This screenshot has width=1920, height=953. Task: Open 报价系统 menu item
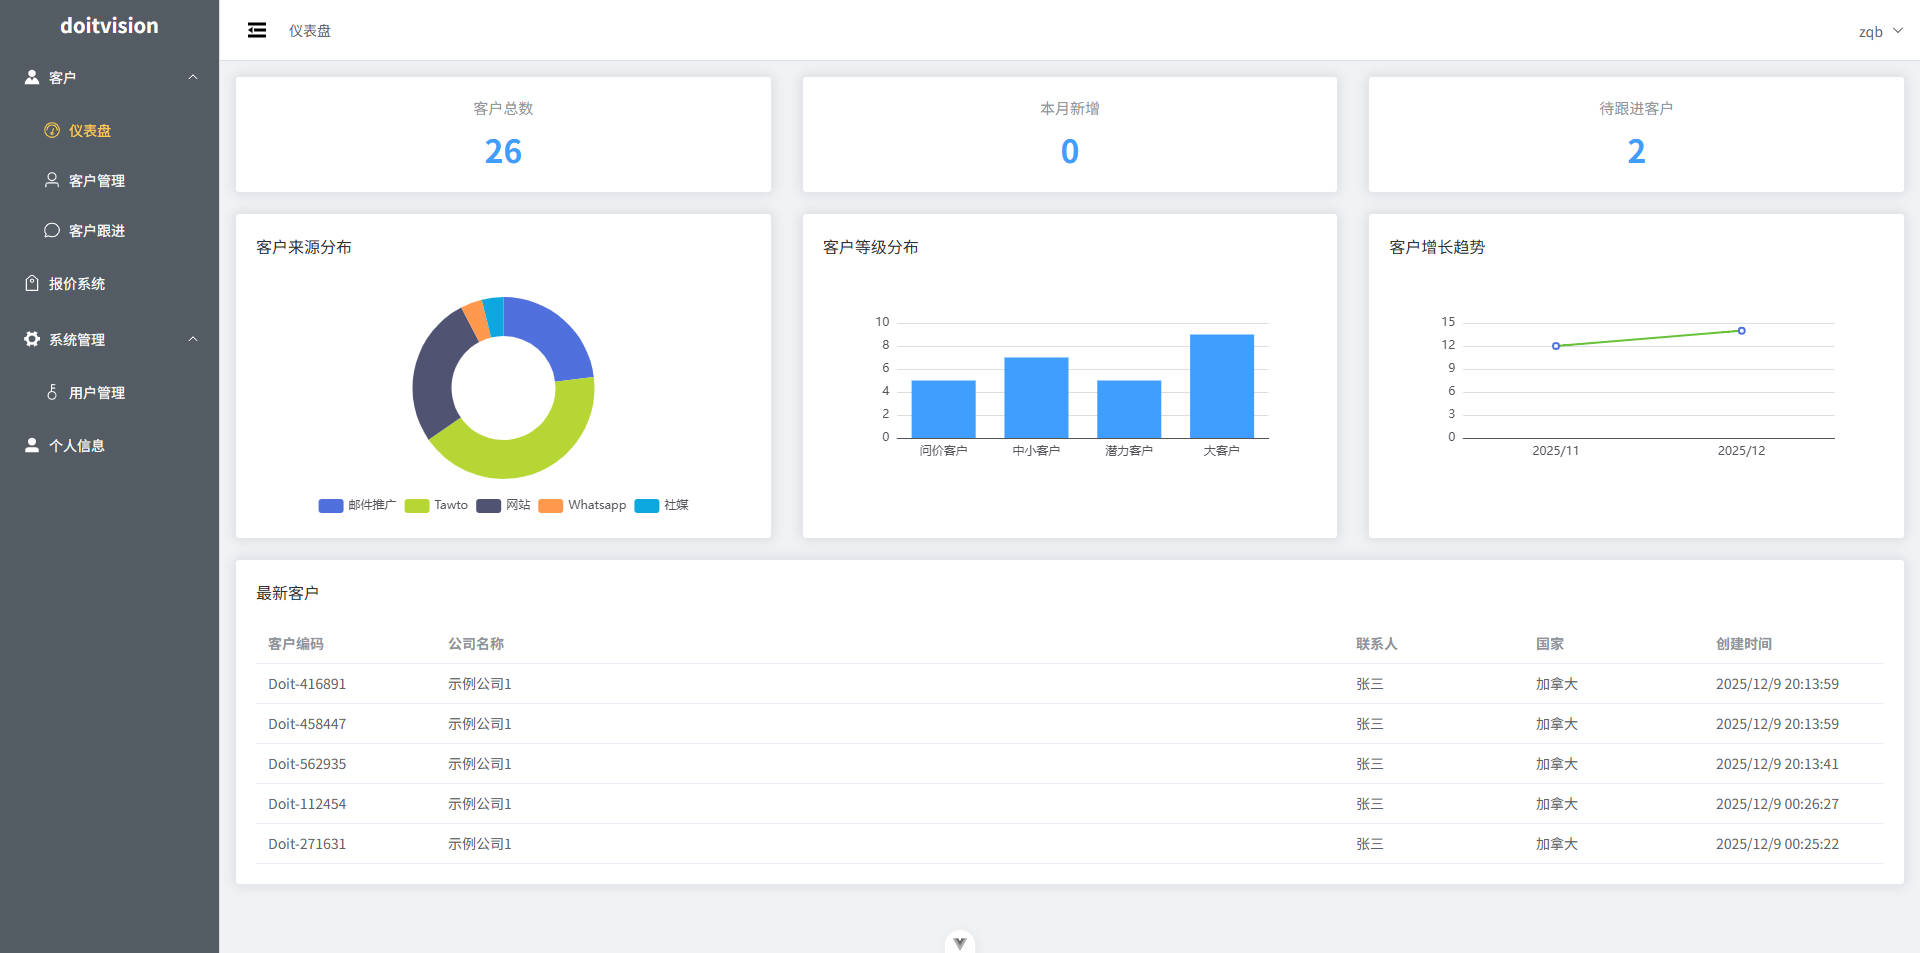point(109,283)
